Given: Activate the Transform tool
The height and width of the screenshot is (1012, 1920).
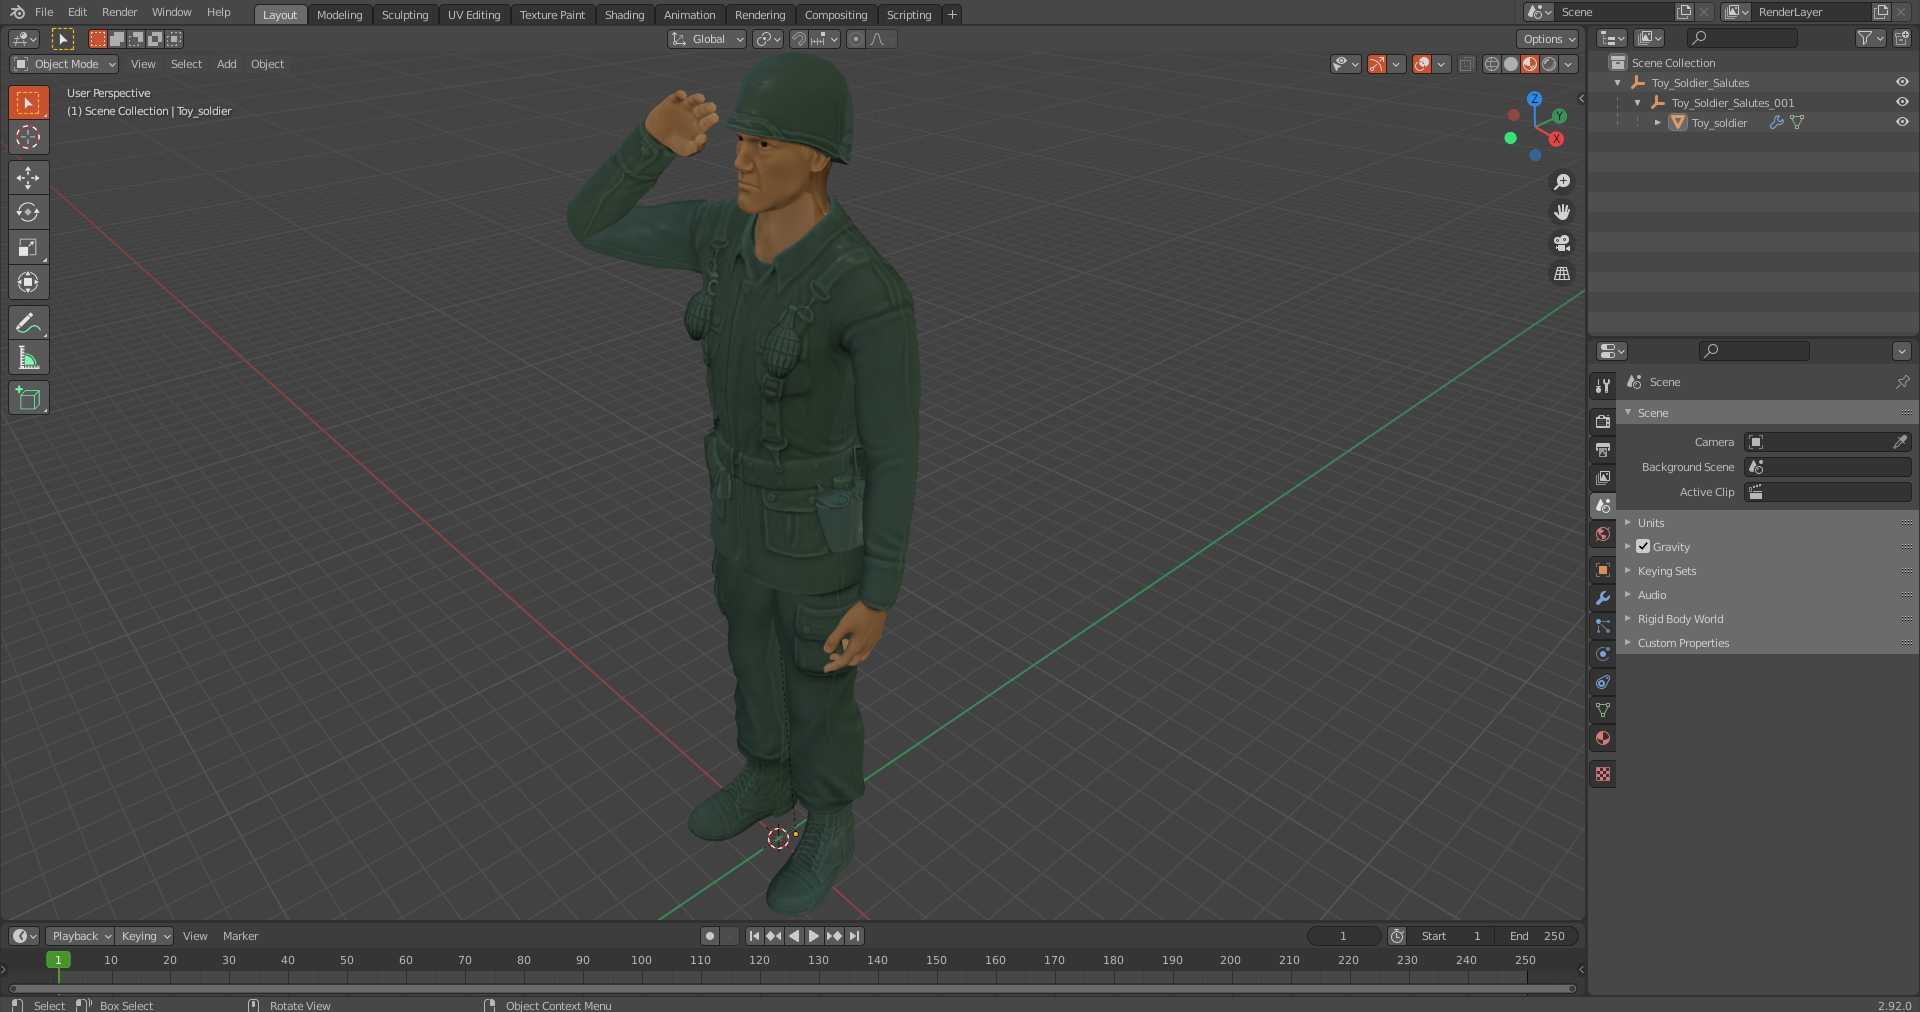Looking at the screenshot, I should (28, 282).
